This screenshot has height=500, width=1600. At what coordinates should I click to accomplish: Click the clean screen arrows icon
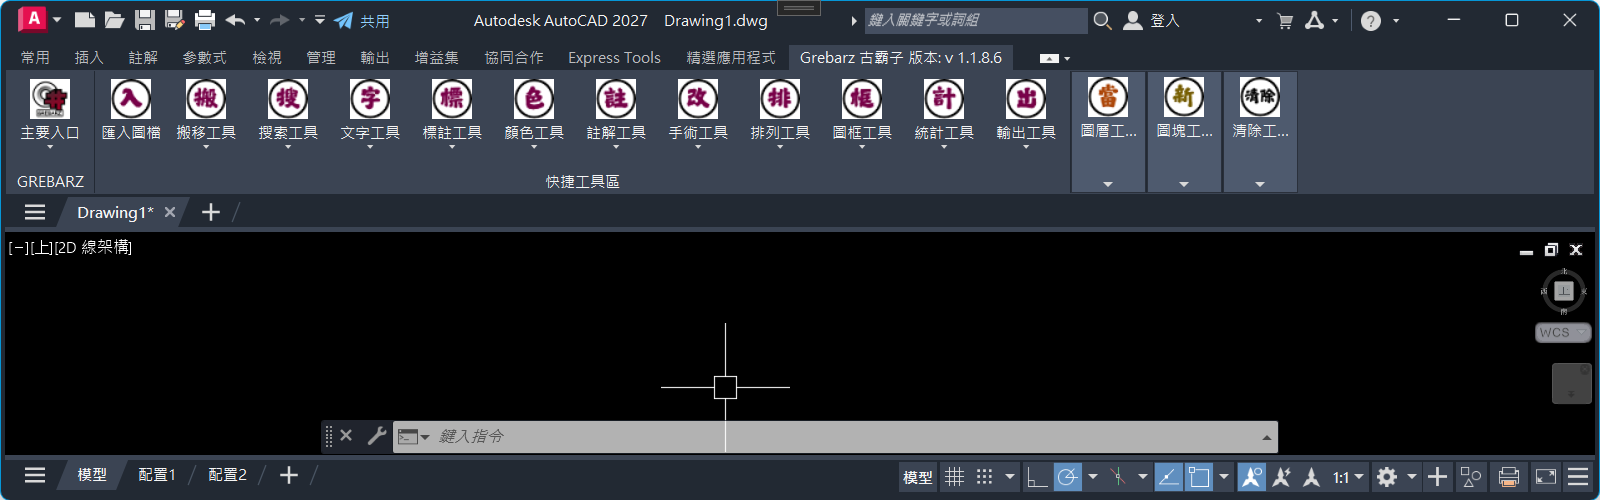(x=1546, y=477)
